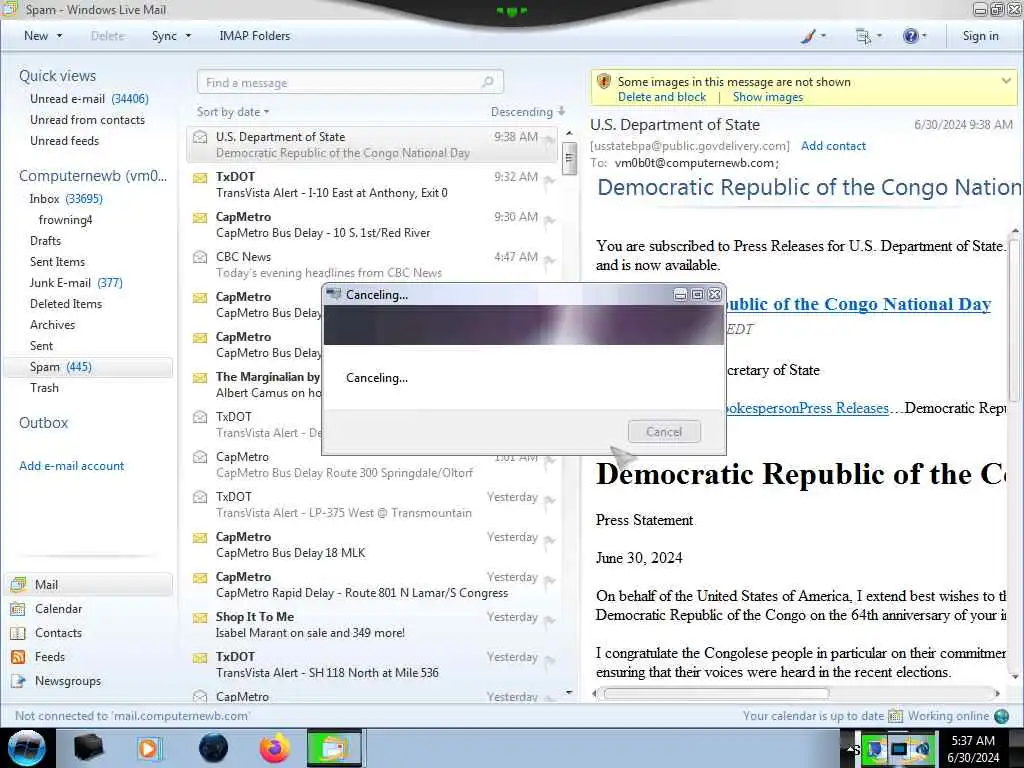The image size is (1024, 768).
Task: Click the Feeds RSS icon
Action: (x=18, y=656)
